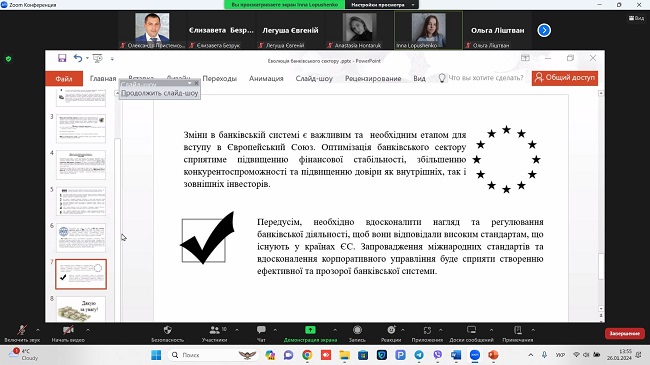Screen dimensions: 650x365
Task: Click the Save icon in PowerPoint toolbar
Action: point(62,58)
